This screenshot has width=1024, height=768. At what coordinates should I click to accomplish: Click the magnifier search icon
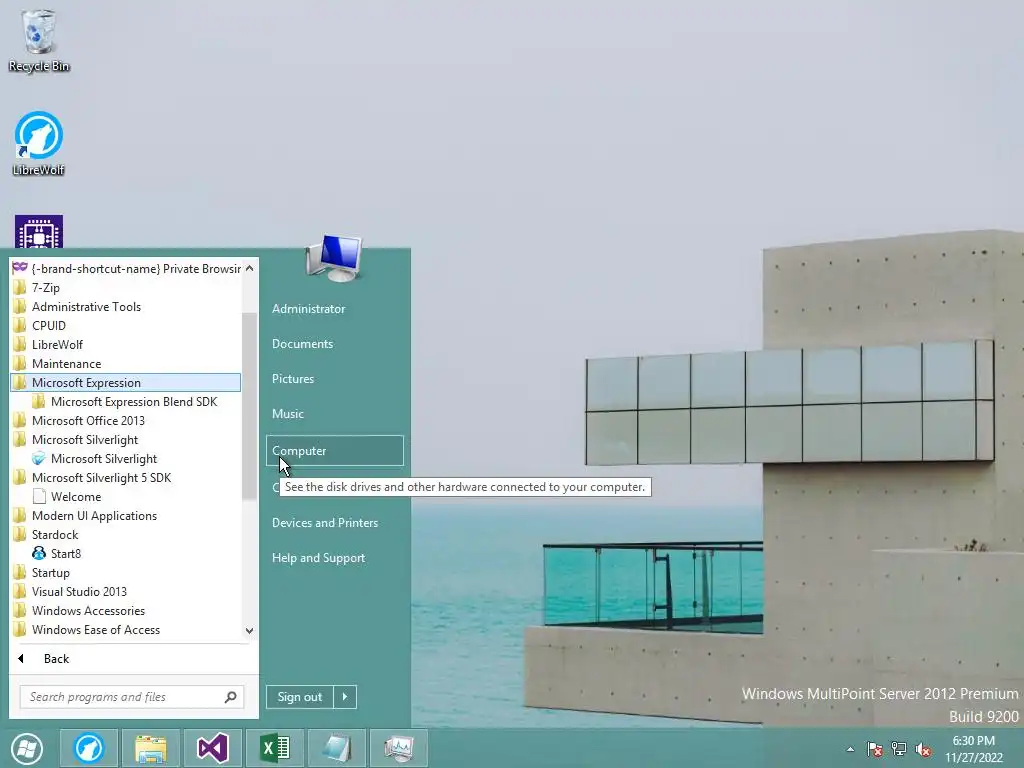coord(231,697)
